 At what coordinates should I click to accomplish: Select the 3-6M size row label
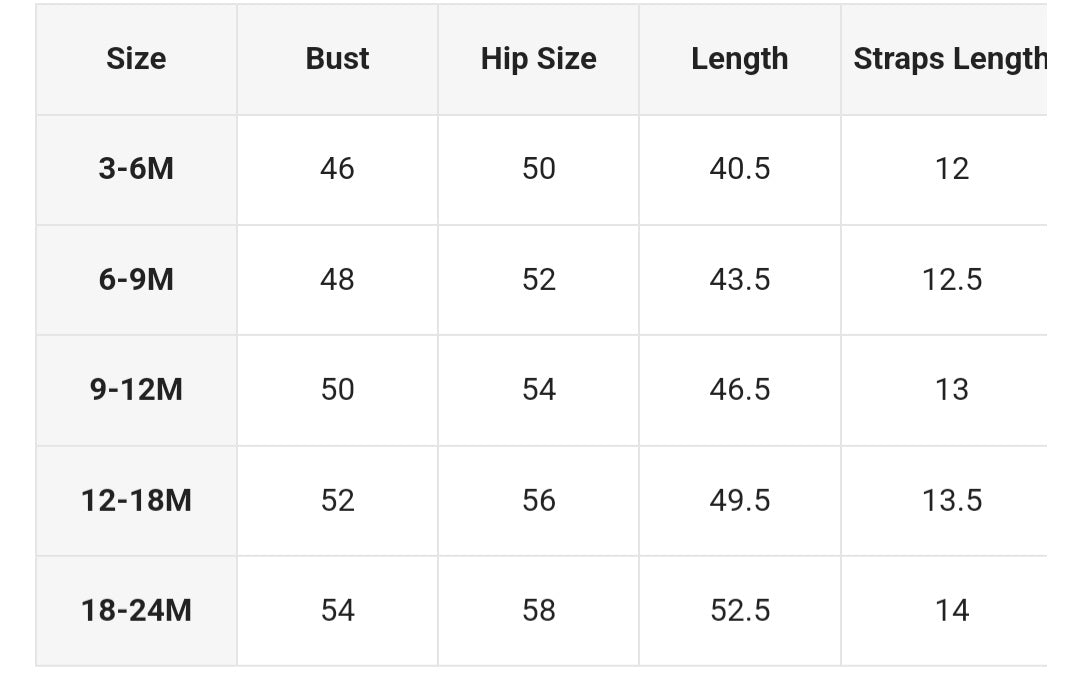pyautogui.click(x=136, y=169)
